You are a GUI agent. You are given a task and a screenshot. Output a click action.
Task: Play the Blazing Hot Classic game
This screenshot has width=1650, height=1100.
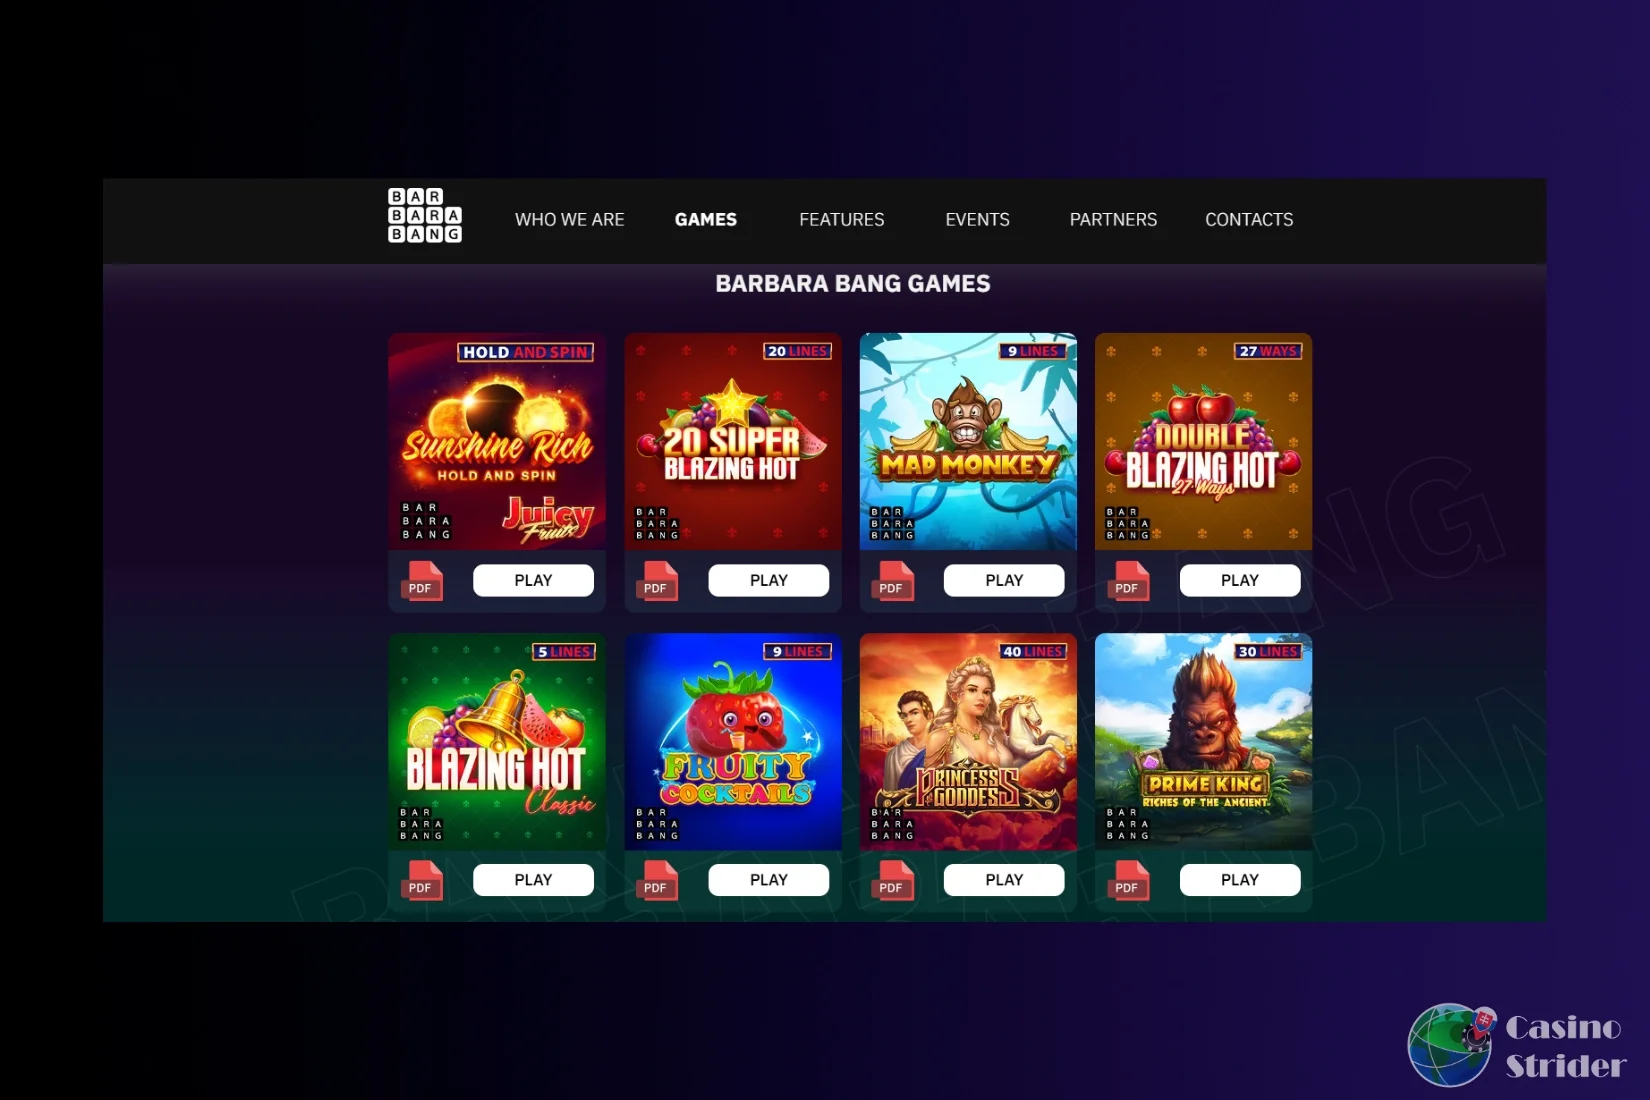pyautogui.click(x=533, y=880)
